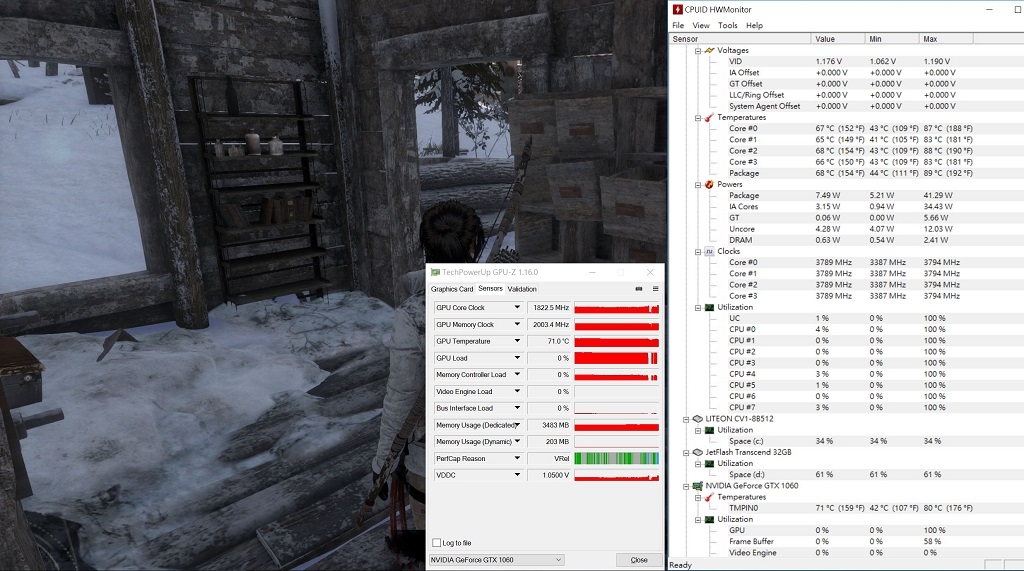Image resolution: width=1024 pixels, height=571 pixels.
Task: Collapse the LITEON CV1-88512 tree node
Action: pyautogui.click(x=686, y=419)
